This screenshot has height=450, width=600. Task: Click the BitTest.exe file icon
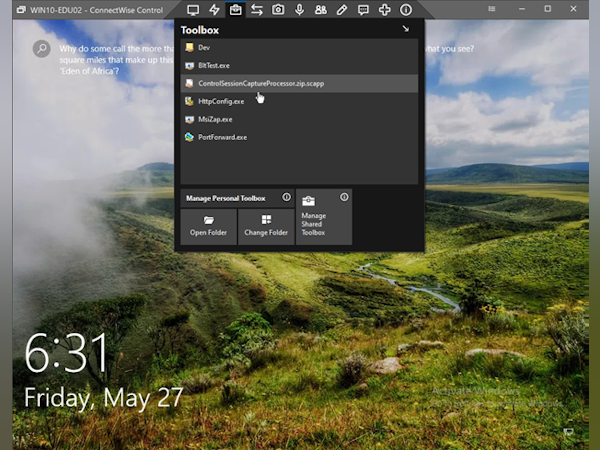click(189, 65)
